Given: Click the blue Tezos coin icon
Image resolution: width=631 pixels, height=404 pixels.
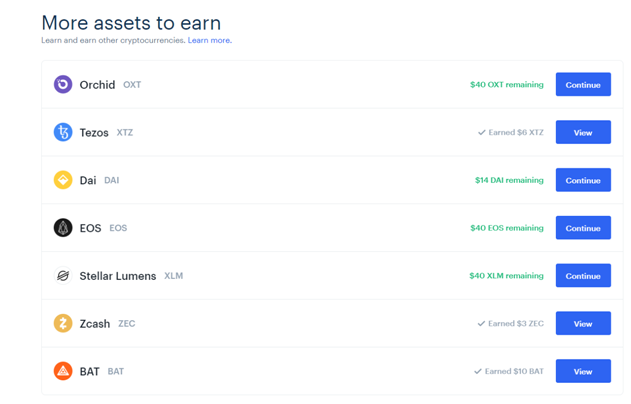Looking at the screenshot, I should [x=63, y=132].
